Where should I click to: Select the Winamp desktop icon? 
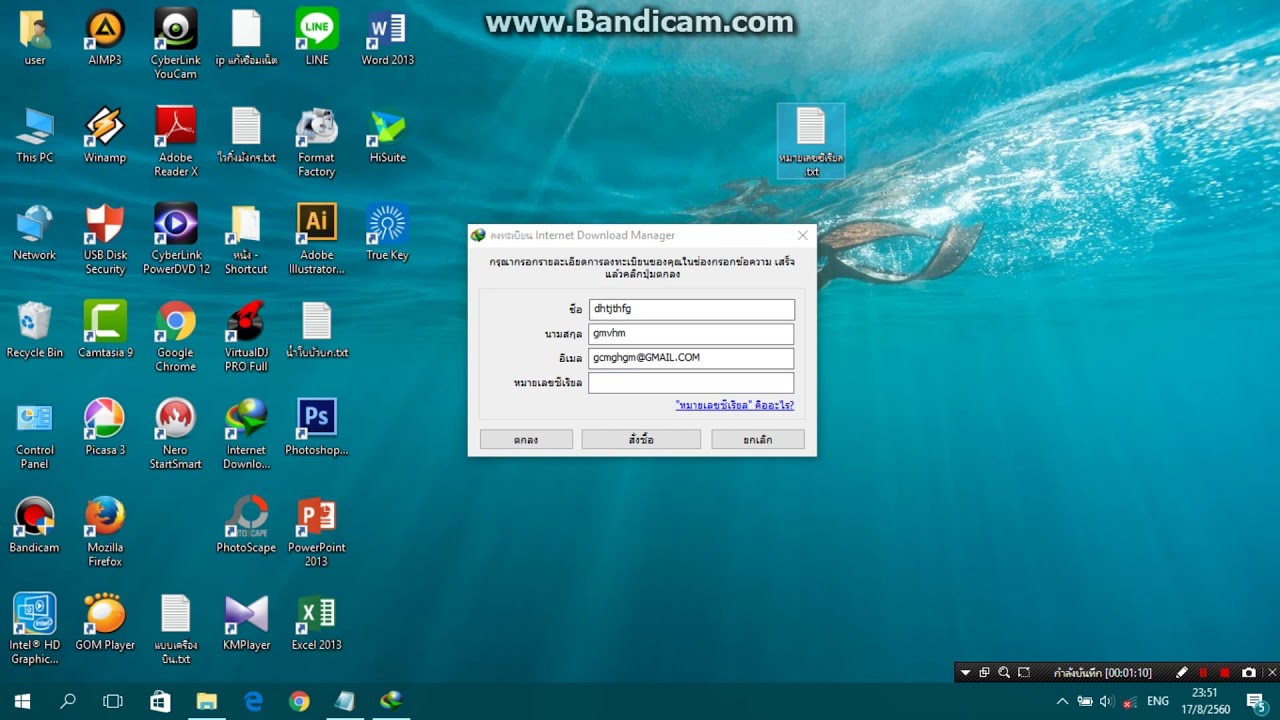pos(105,135)
